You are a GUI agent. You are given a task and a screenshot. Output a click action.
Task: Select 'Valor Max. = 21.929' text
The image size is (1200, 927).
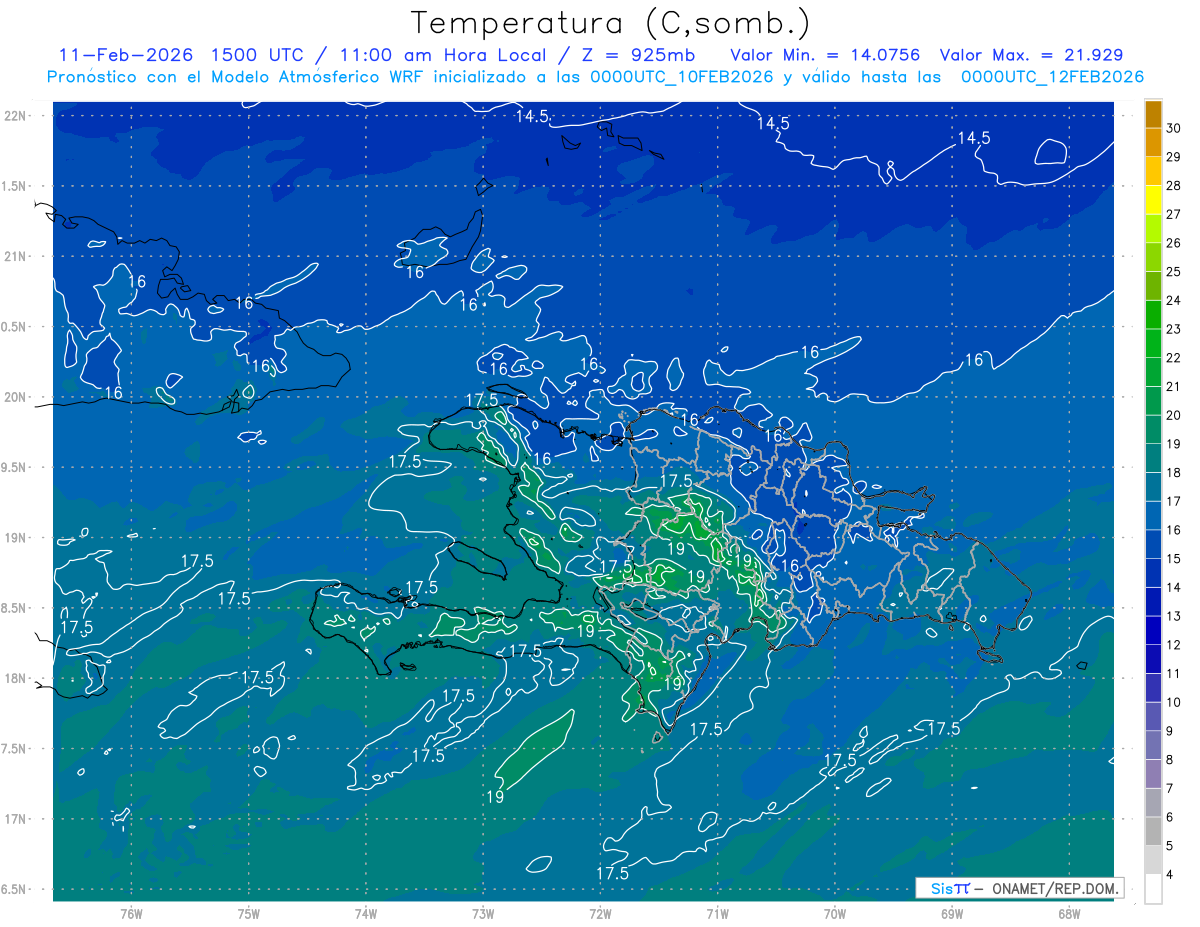click(1031, 55)
